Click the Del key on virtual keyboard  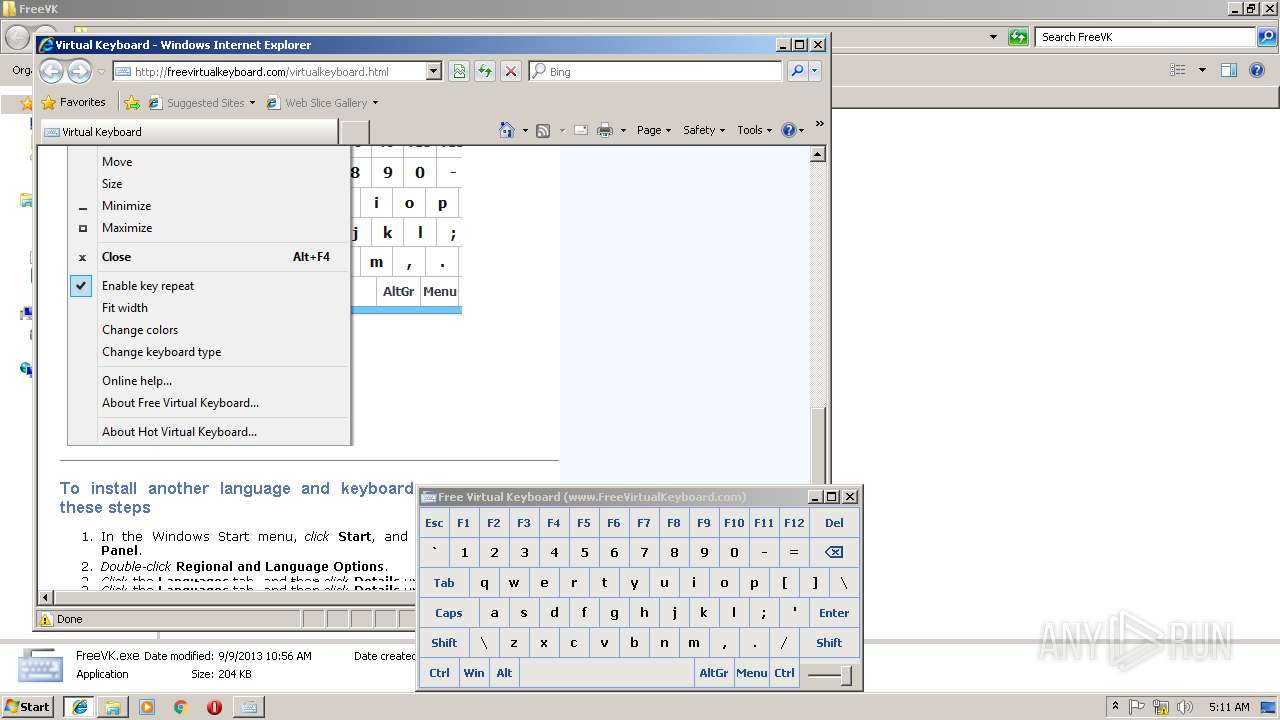pyautogui.click(x=834, y=523)
